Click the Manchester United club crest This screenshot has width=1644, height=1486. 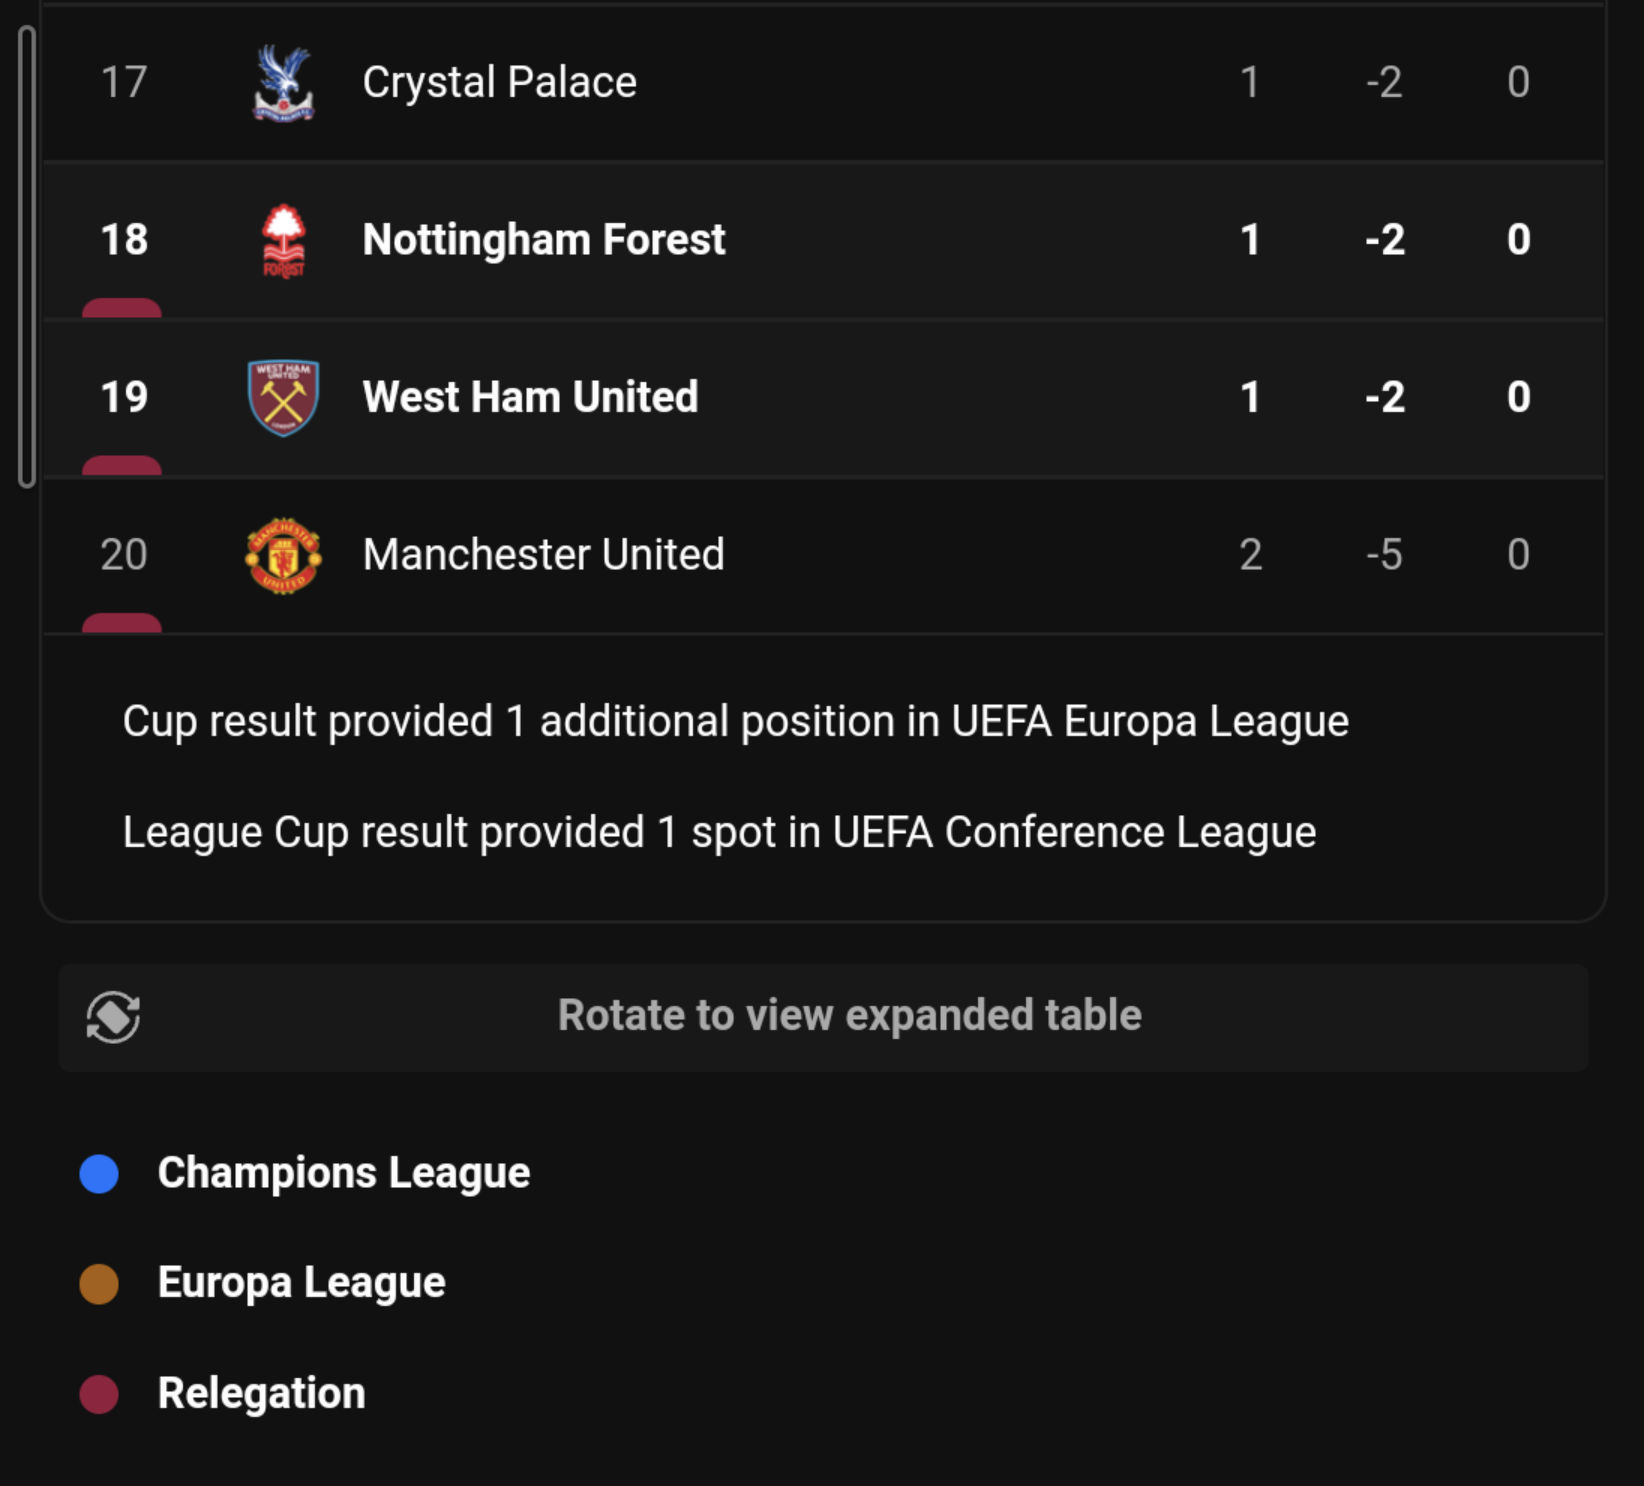[x=284, y=555]
